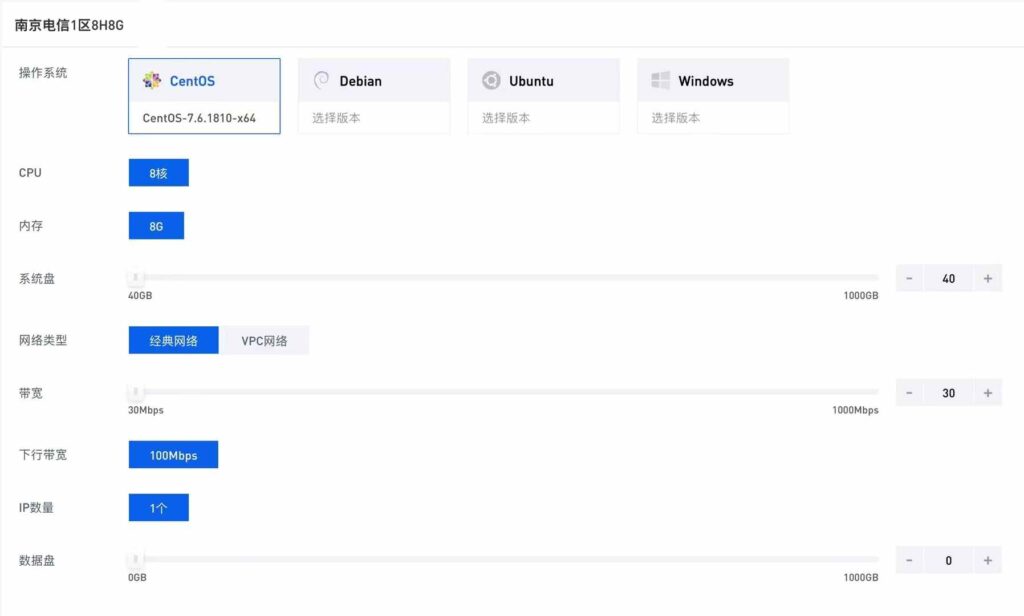Increase bandwidth with the plus button
Image resolution: width=1024 pixels, height=616 pixels.
click(x=987, y=393)
